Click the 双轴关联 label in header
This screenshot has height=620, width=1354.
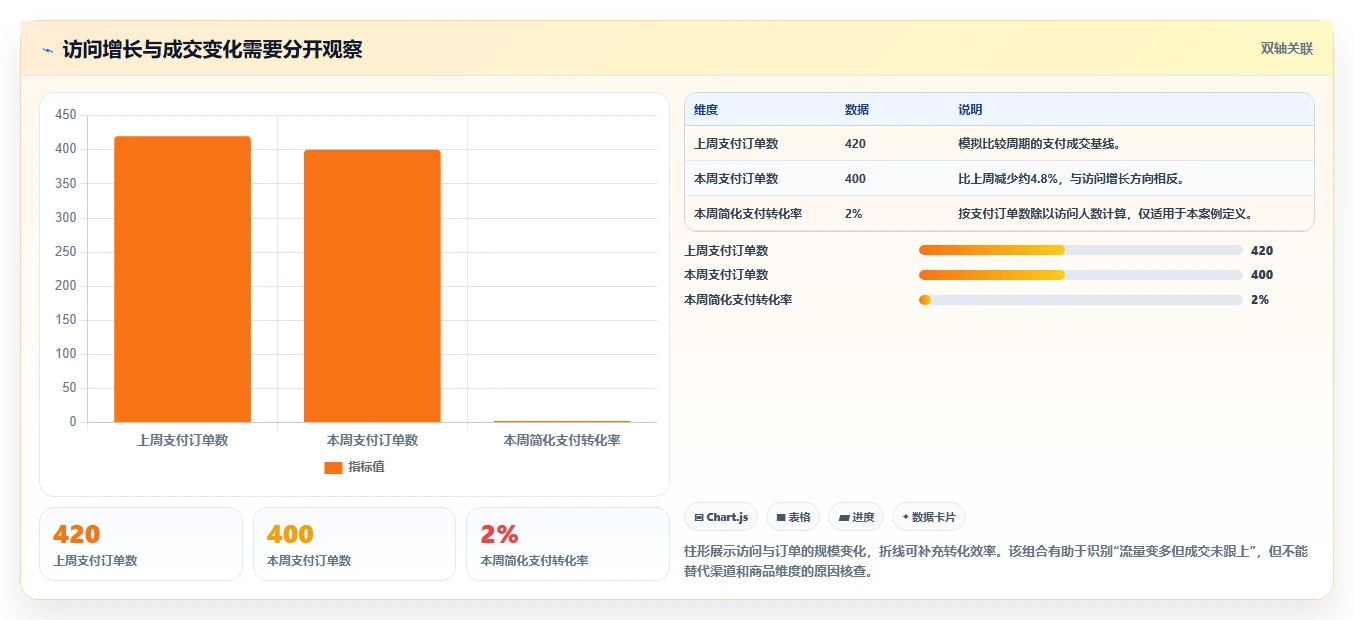(x=1286, y=49)
